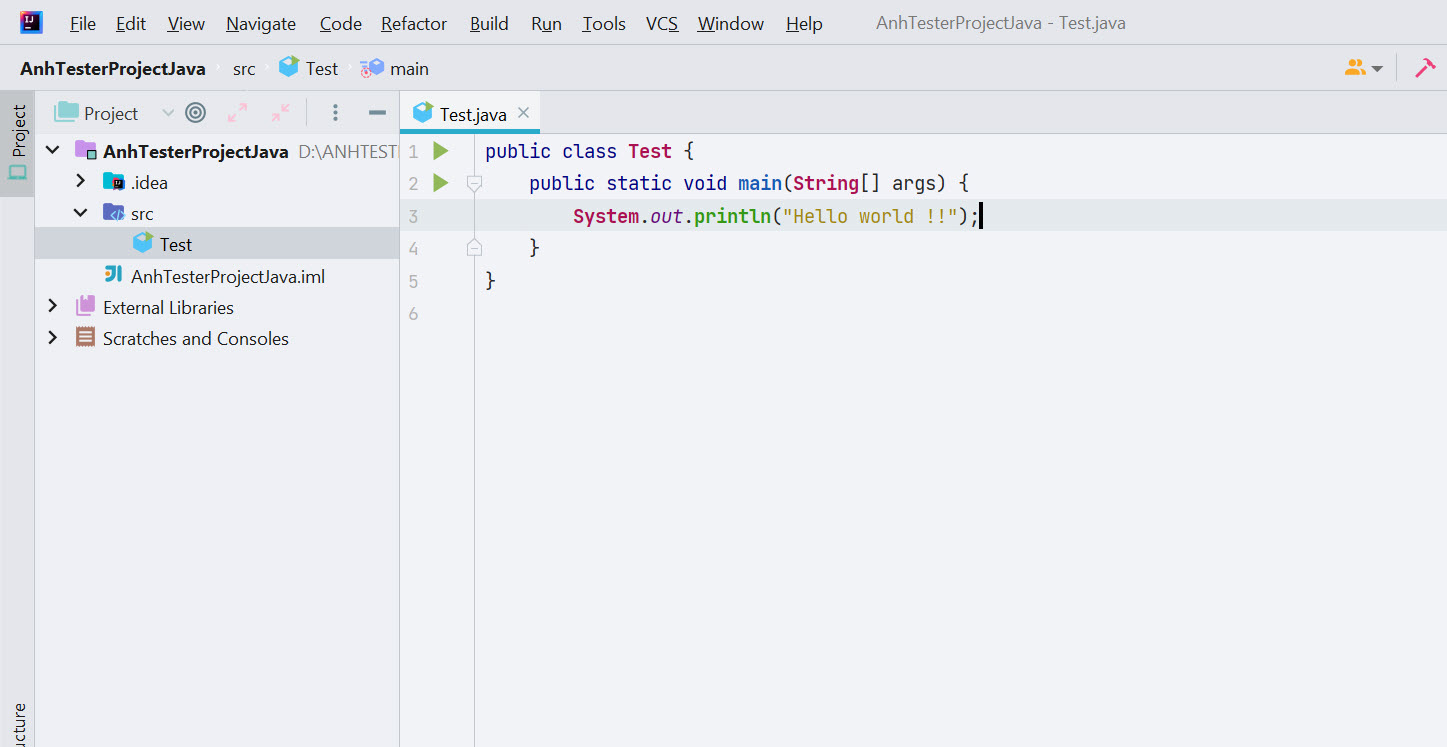Toggle the Project tool window side tab

(x=17, y=143)
